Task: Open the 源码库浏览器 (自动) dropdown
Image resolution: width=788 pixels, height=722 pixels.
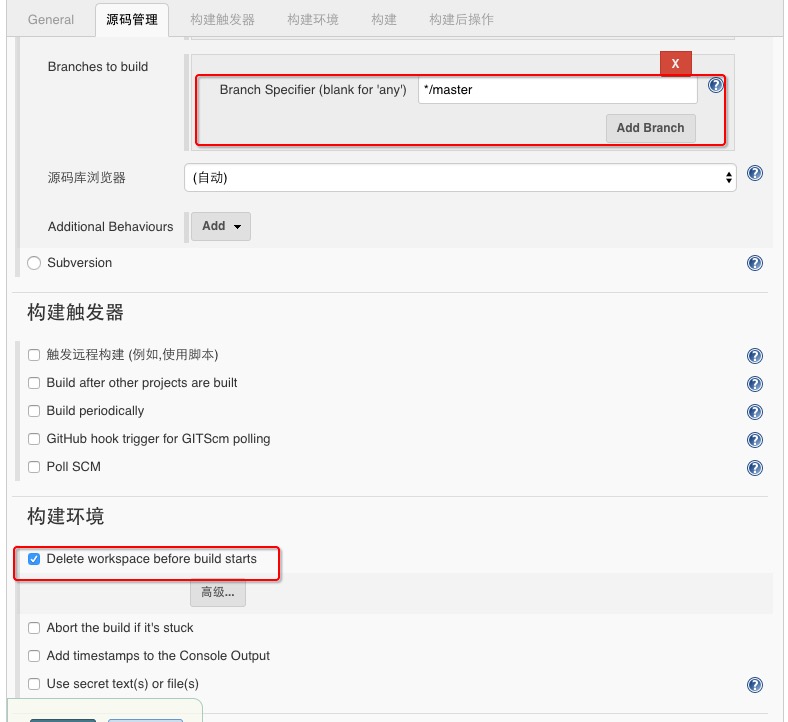Action: (x=460, y=177)
